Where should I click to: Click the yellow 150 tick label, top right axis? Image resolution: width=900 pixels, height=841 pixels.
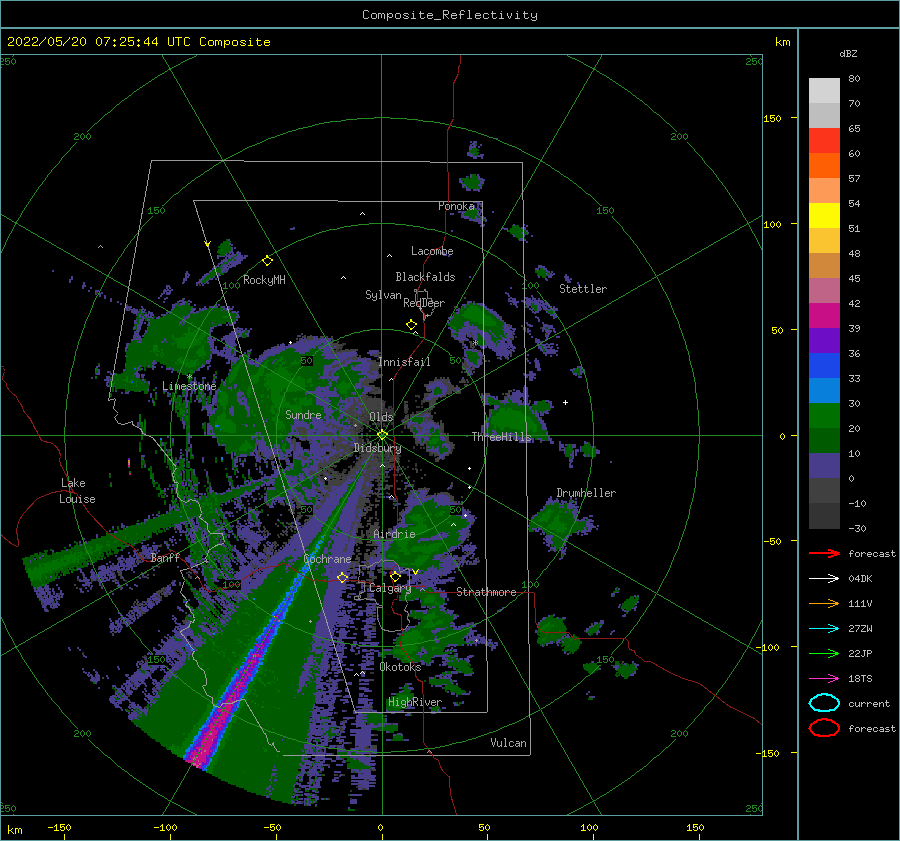[772, 118]
